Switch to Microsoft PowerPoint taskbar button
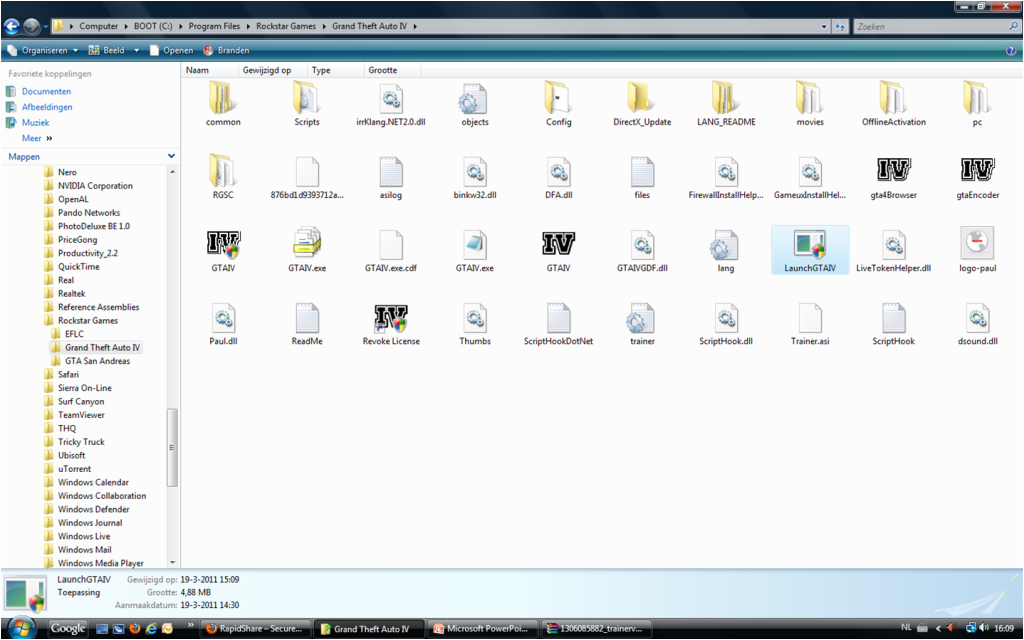The height and width of the screenshot is (640, 1024). coord(483,629)
